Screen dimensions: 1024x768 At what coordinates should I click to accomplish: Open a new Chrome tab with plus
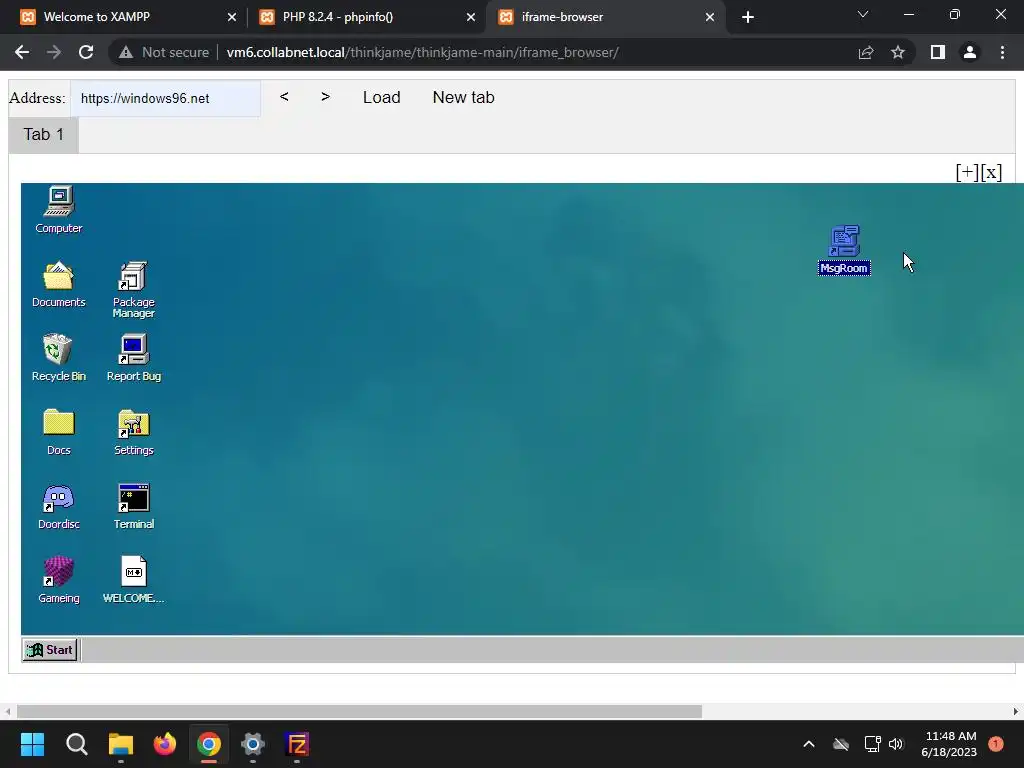point(748,17)
